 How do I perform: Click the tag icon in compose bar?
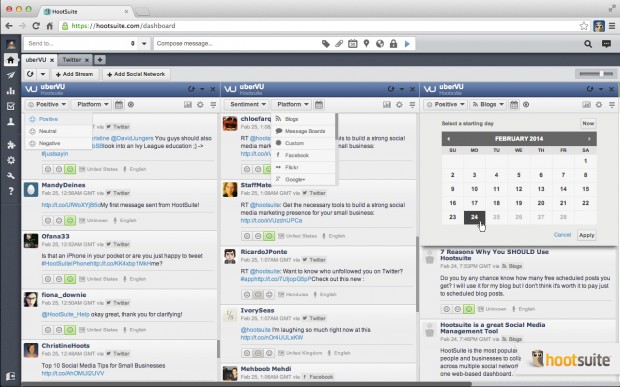[x=326, y=43]
